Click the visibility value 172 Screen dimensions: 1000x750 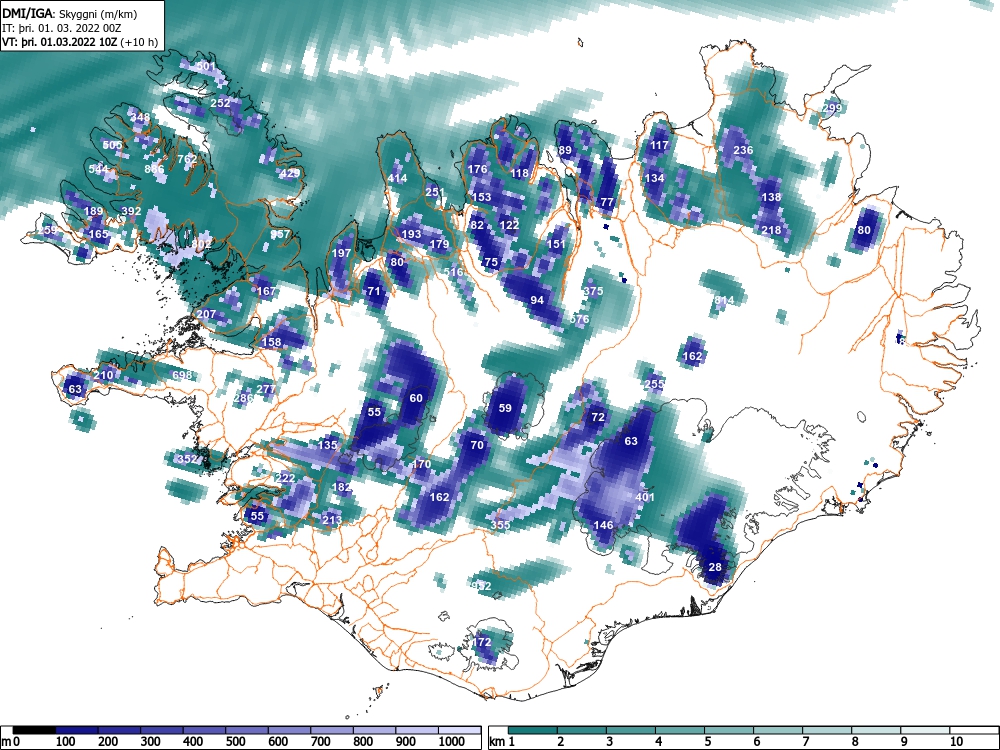pyautogui.click(x=482, y=642)
